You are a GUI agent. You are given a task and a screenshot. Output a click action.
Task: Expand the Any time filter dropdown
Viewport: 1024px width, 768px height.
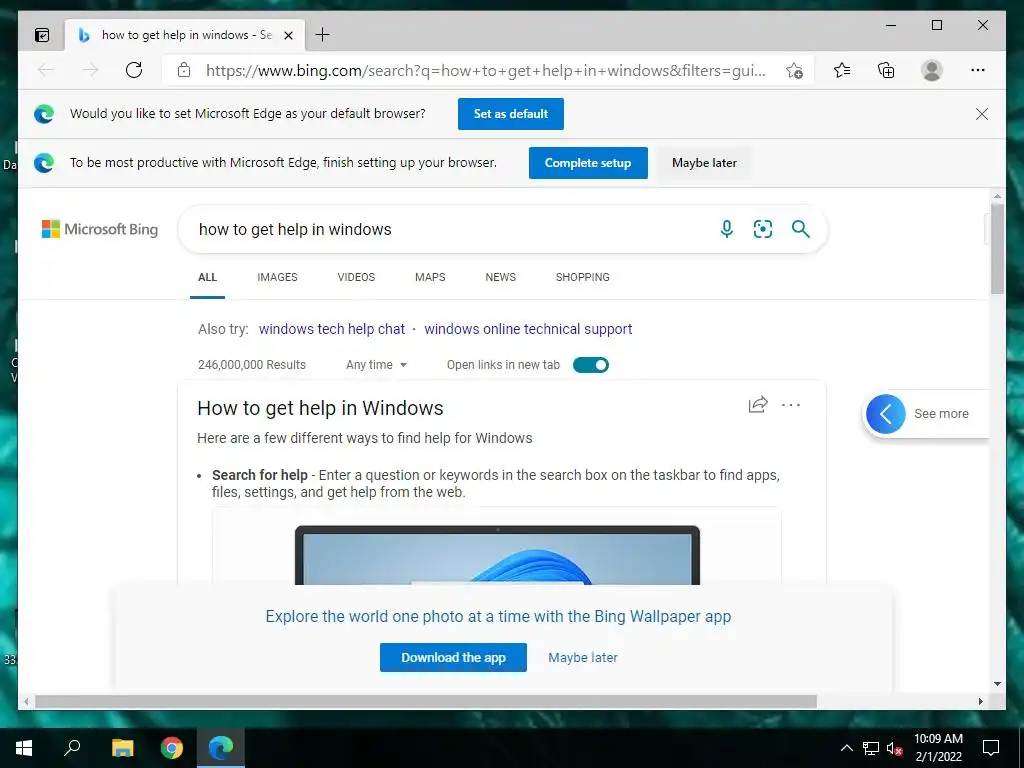coord(376,365)
